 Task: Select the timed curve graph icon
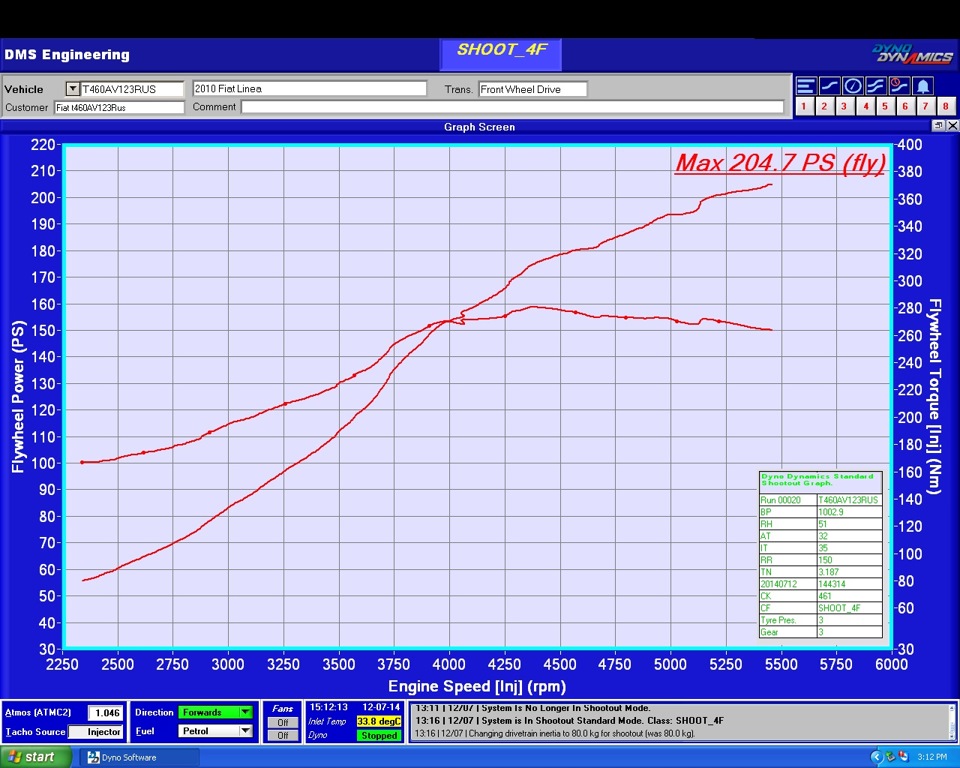(898, 86)
